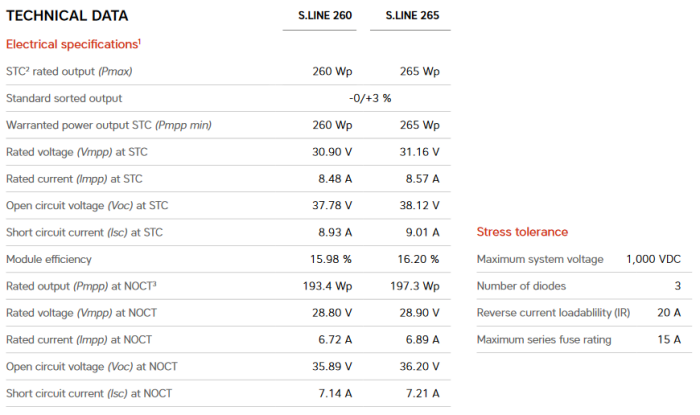This screenshot has height=415, width=700.
Task: Click the Stress tolerance section title
Action: pos(522,232)
